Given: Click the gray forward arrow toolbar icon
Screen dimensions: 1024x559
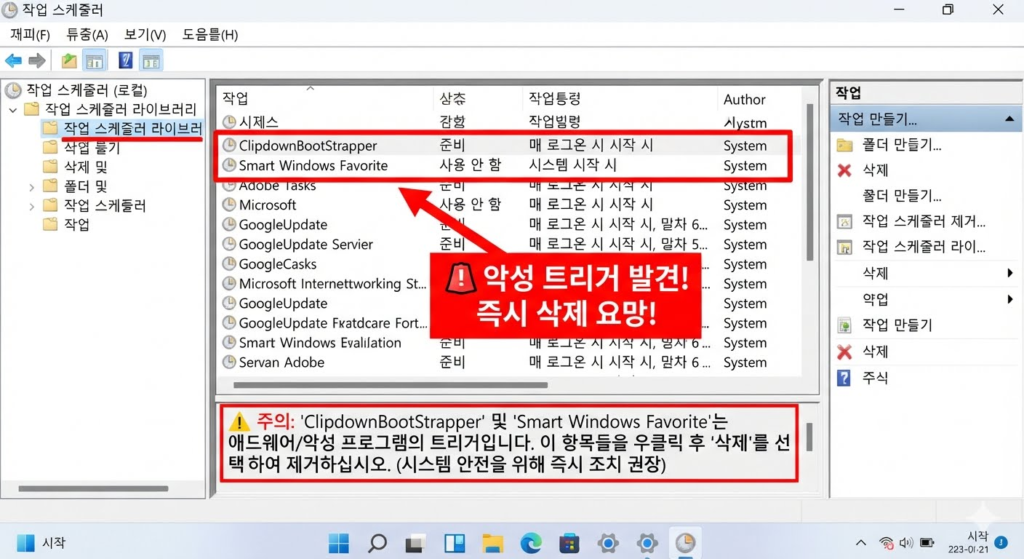Looking at the screenshot, I should point(37,61).
